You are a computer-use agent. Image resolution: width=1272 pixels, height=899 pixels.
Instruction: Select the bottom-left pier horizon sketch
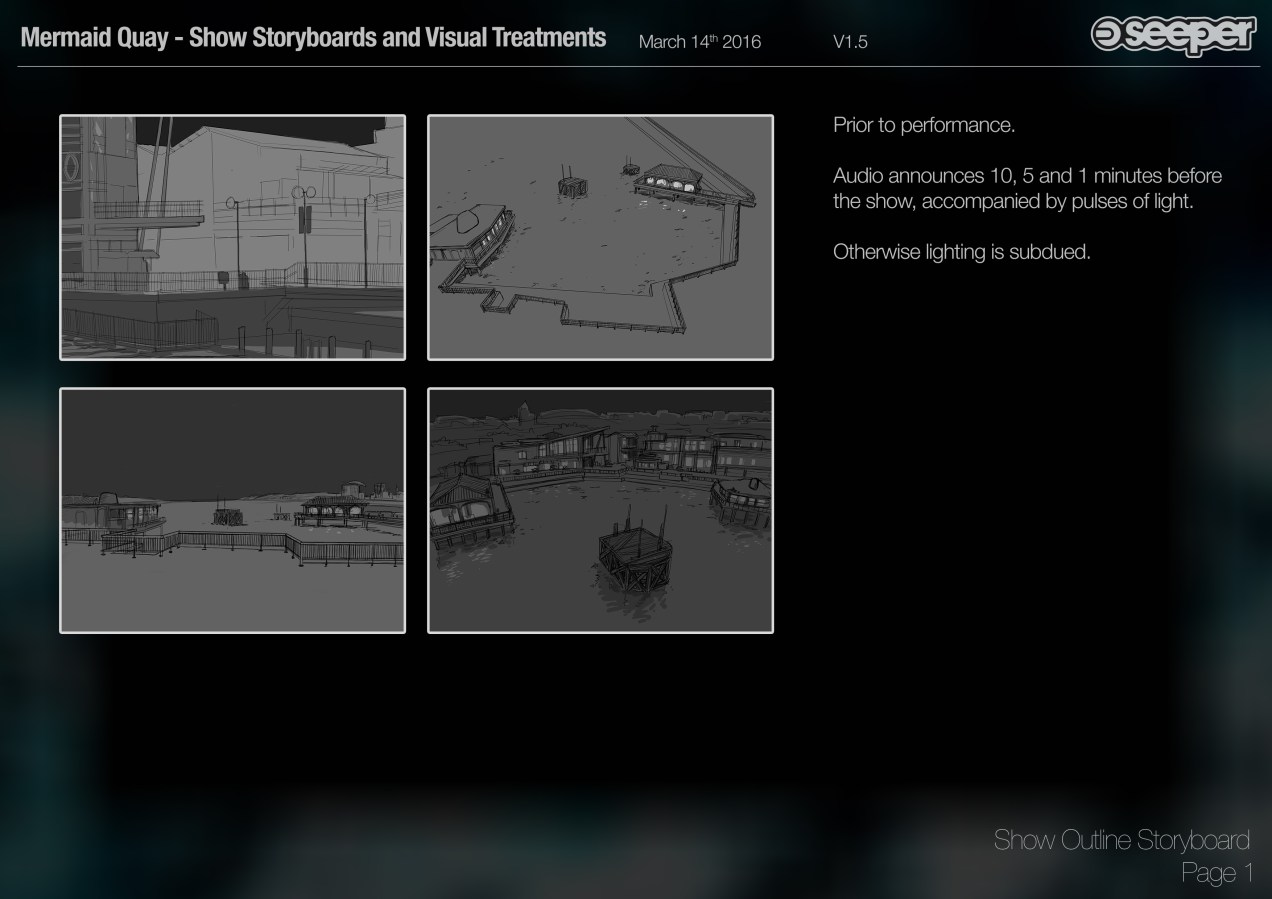click(232, 510)
